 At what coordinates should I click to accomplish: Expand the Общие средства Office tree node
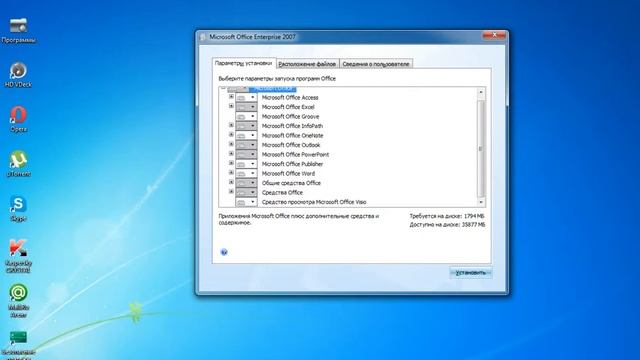(x=231, y=182)
